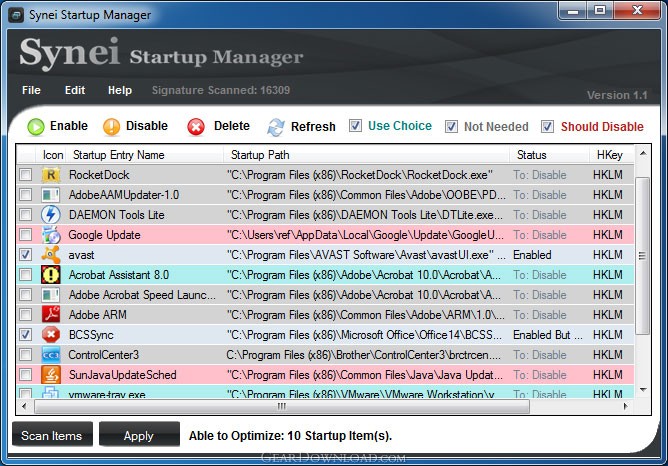Select the 'Enabled' status of avast
This screenshot has height=466, width=668.
532,255
